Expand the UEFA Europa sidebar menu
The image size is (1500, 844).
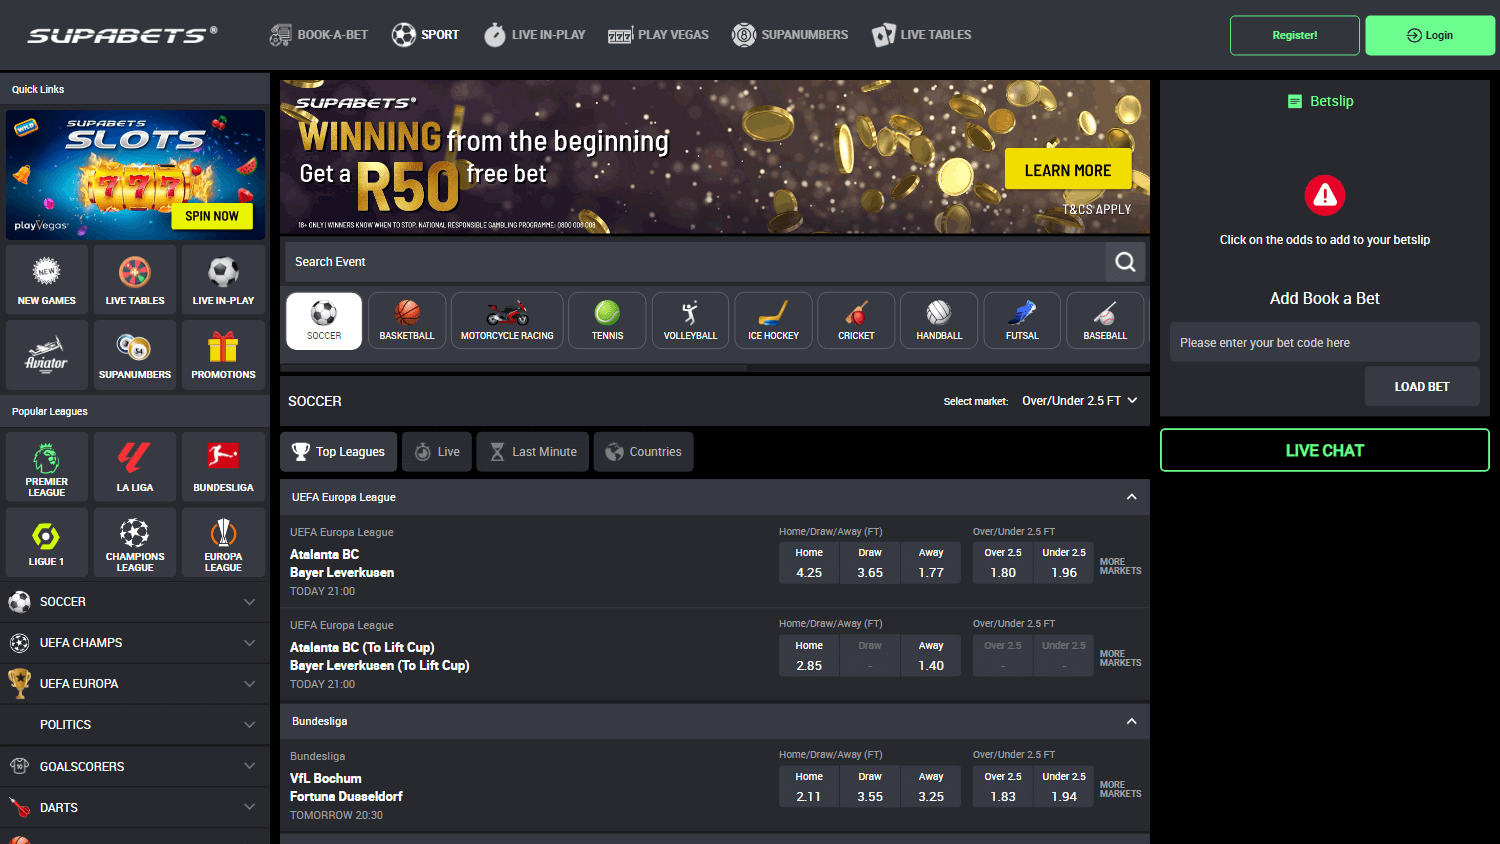135,684
